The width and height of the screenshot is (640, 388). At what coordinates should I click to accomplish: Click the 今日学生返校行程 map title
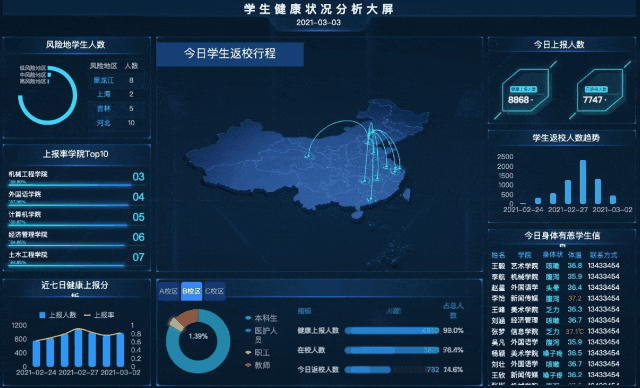[230, 53]
